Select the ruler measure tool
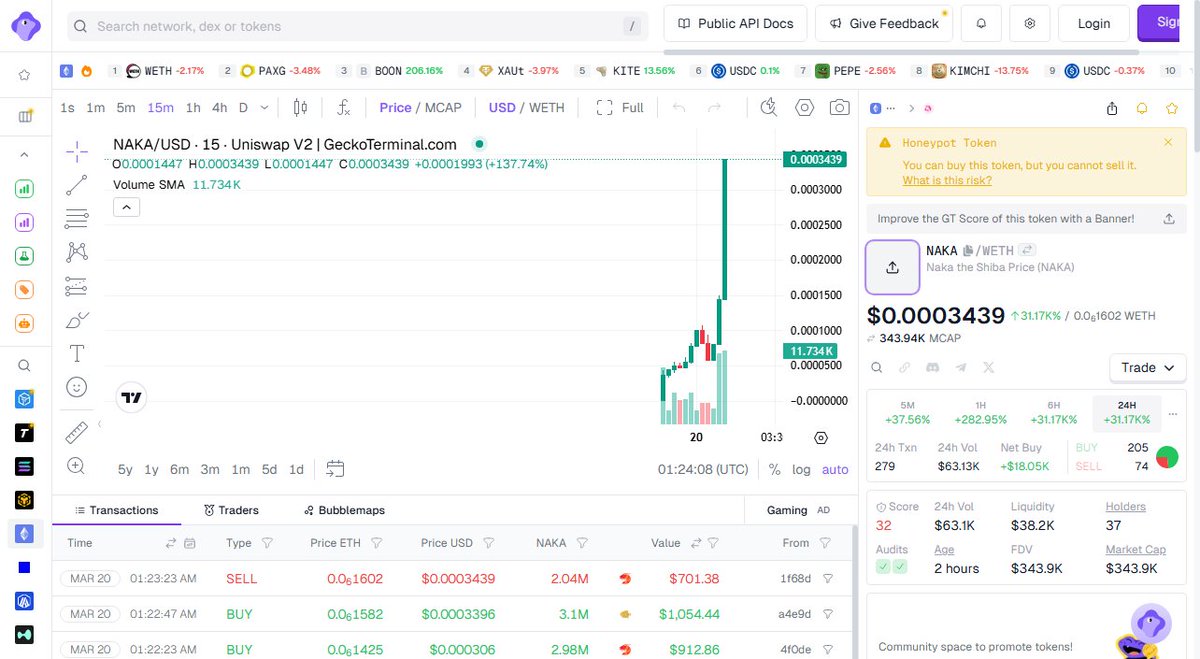This screenshot has height=659, width=1200. coord(76,431)
